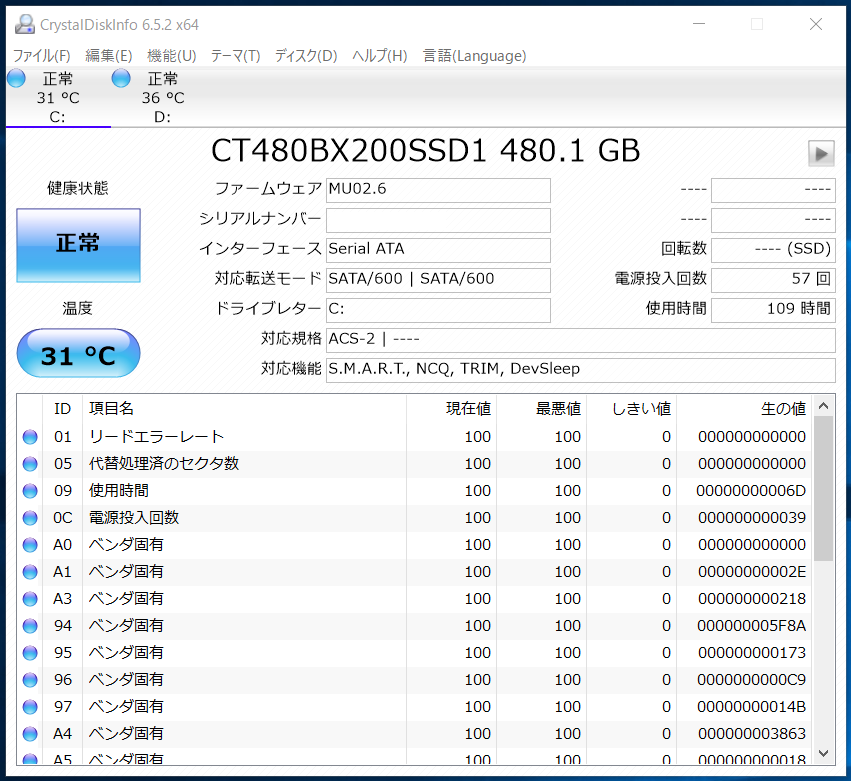This screenshot has width=851, height=781.
Task: Open the ファイル(F) menu
Action: (x=42, y=56)
